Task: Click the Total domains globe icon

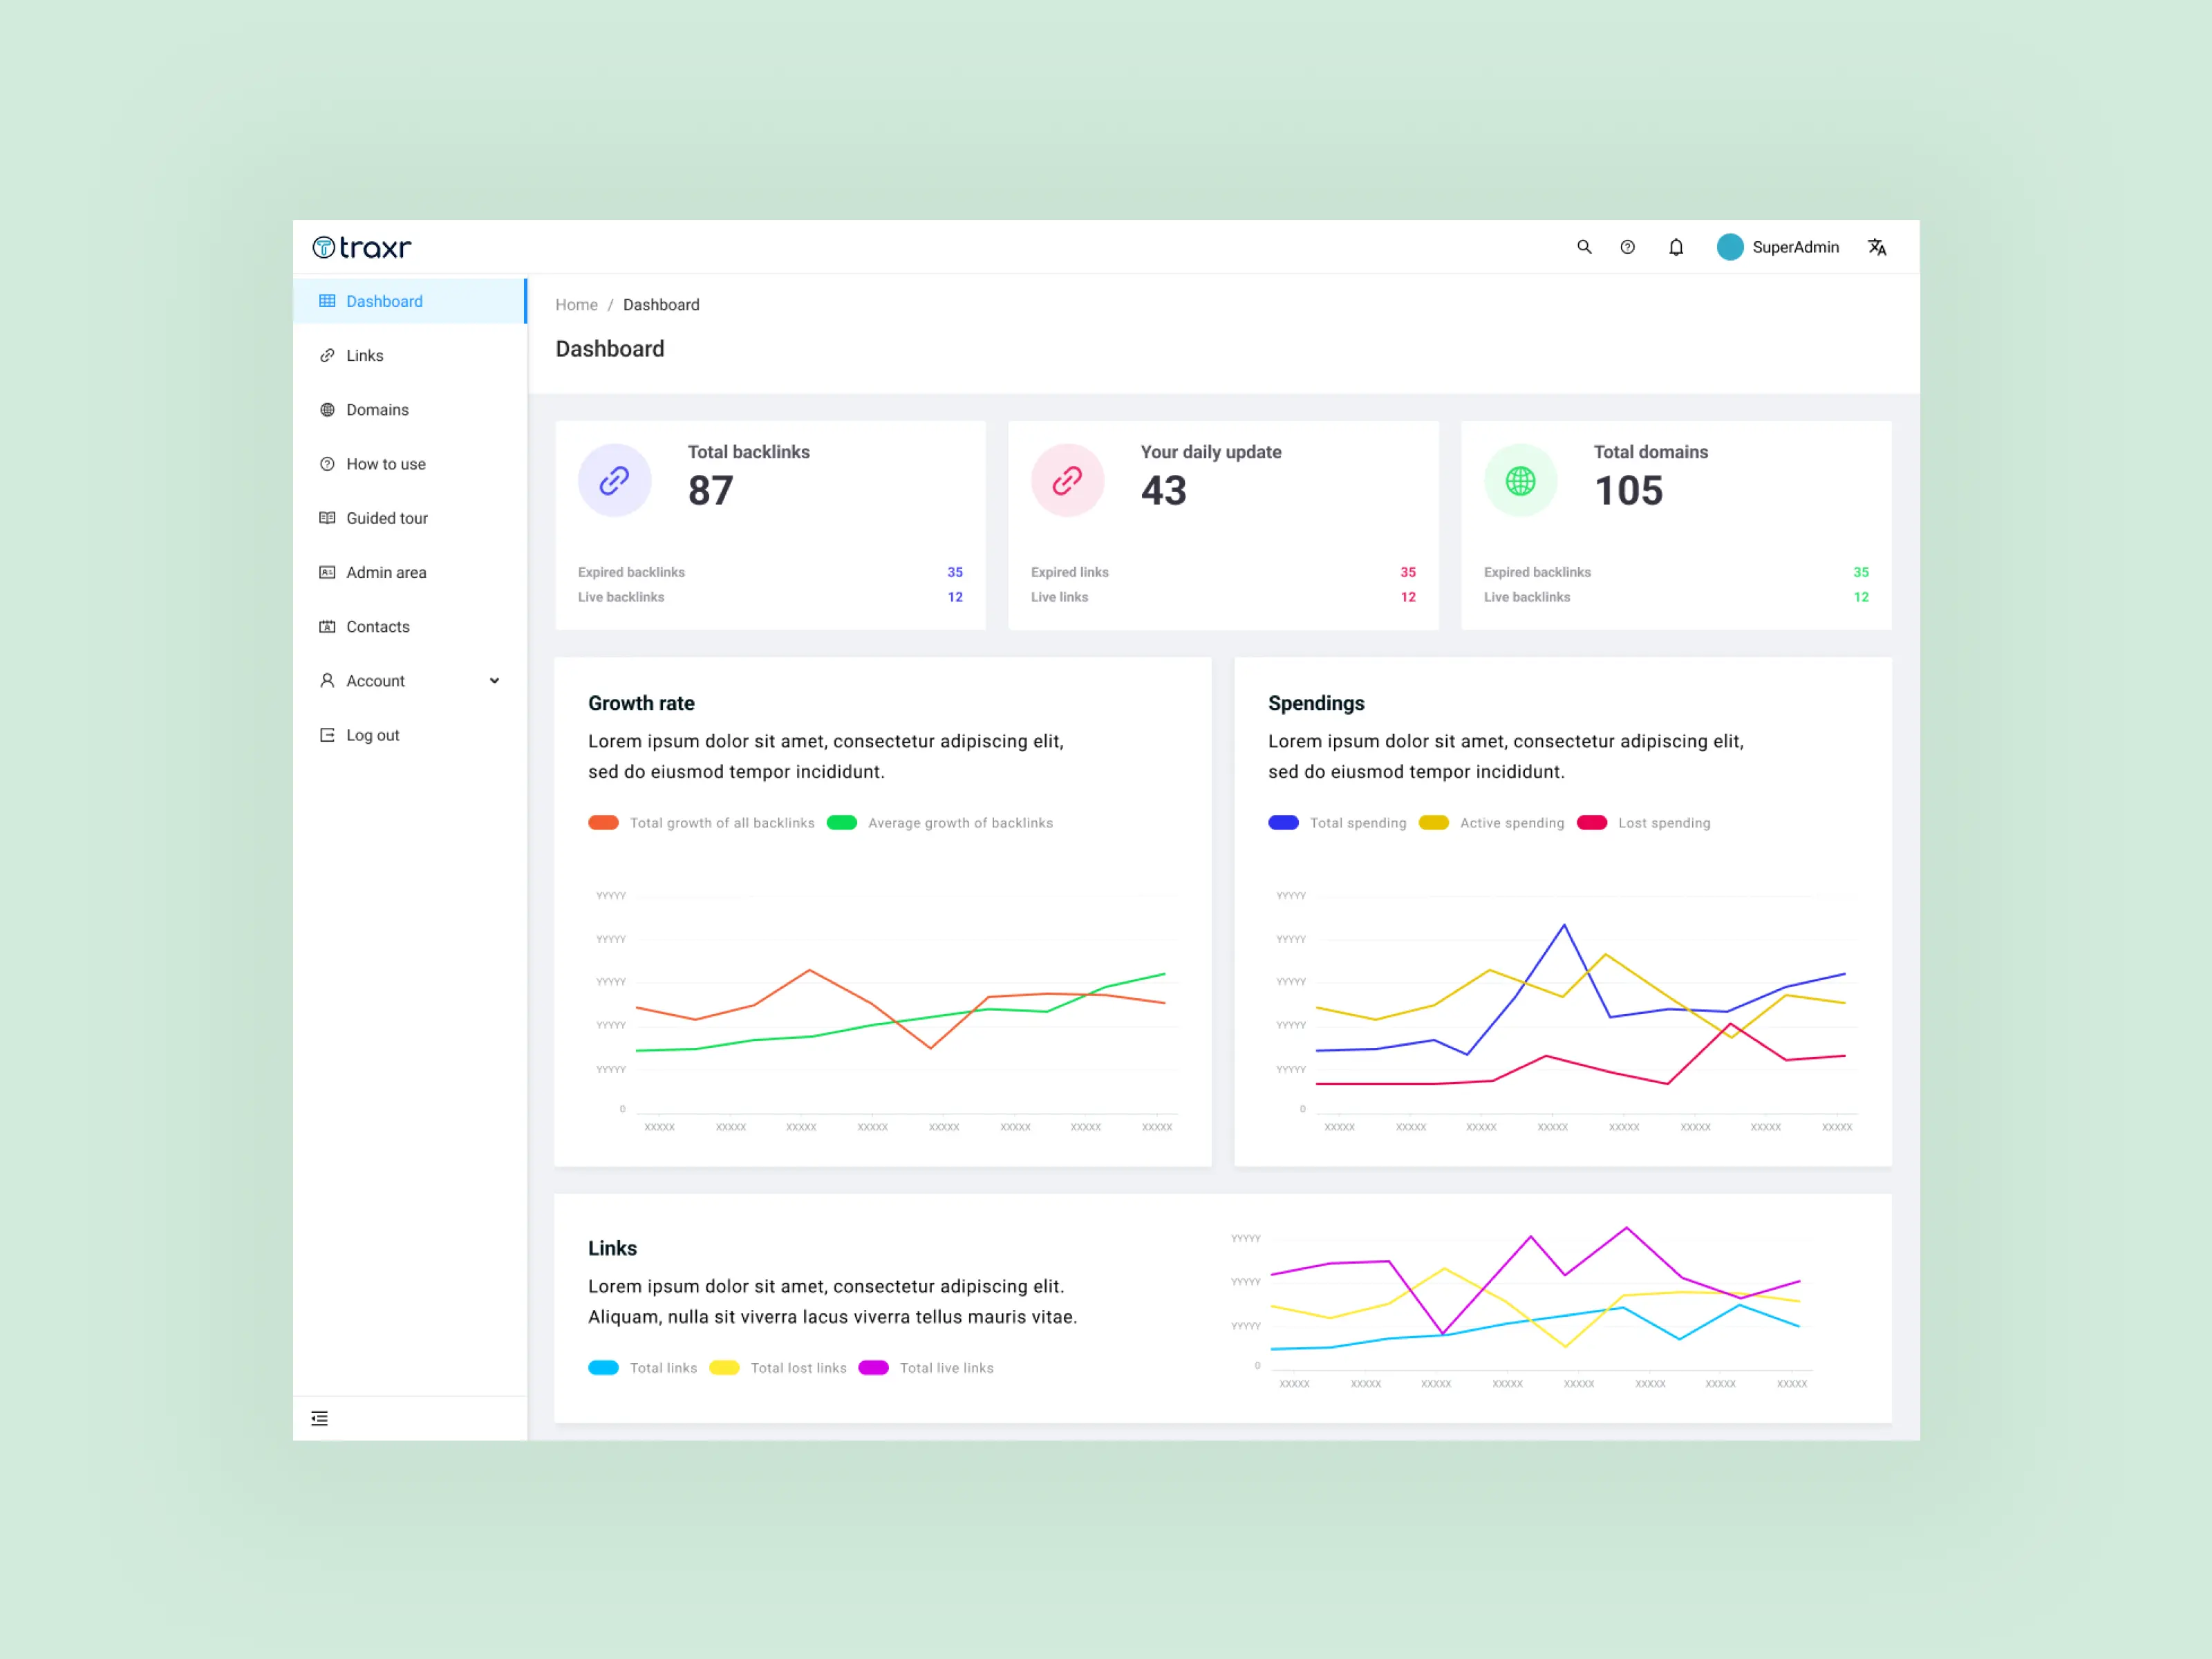Action: click(1520, 480)
